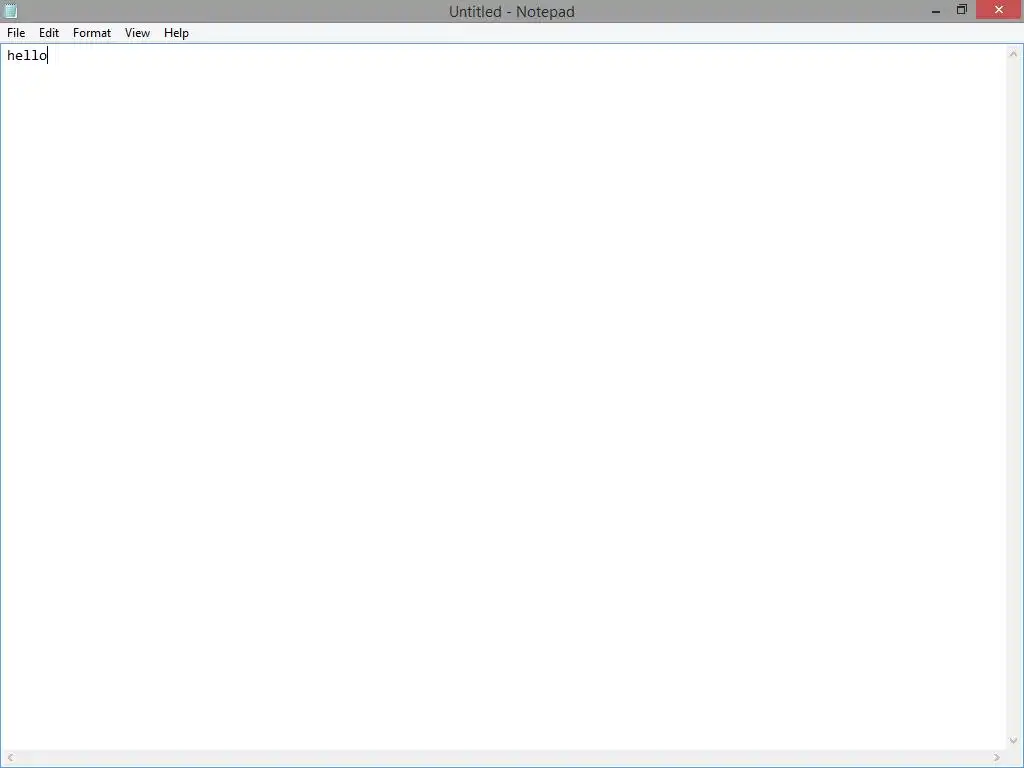Open the Edit menu
The width and height of the screenshot is (1024, 768).
[49, 33]
